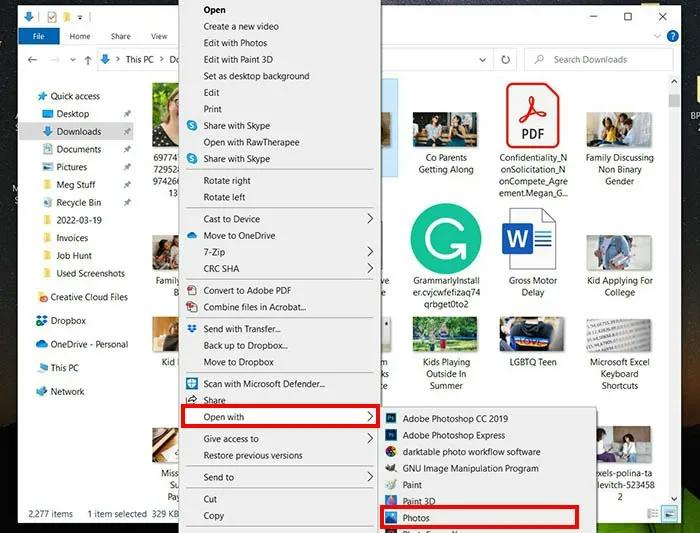Screen dimensions: 700x533
Task: Expand the 7-Zip submenu
Action: 280,252
